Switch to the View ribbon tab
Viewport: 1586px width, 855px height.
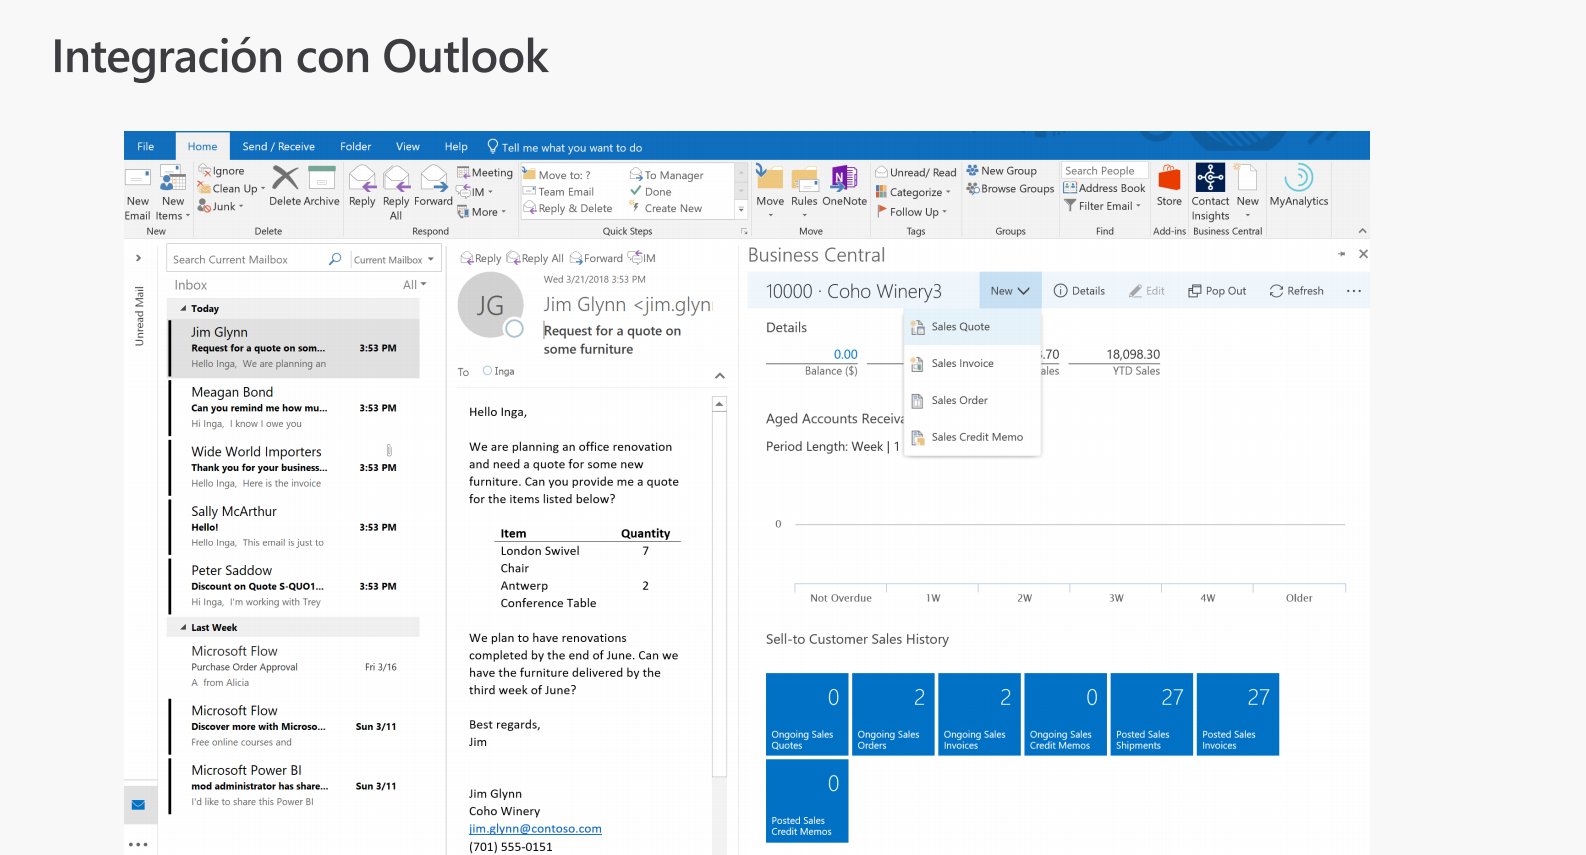(407, 146)
